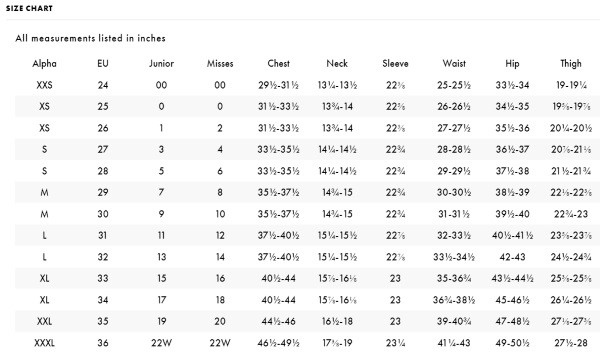Select the 22W Junior size cell
The image size is (600, 364).
[x=161, y=343]
